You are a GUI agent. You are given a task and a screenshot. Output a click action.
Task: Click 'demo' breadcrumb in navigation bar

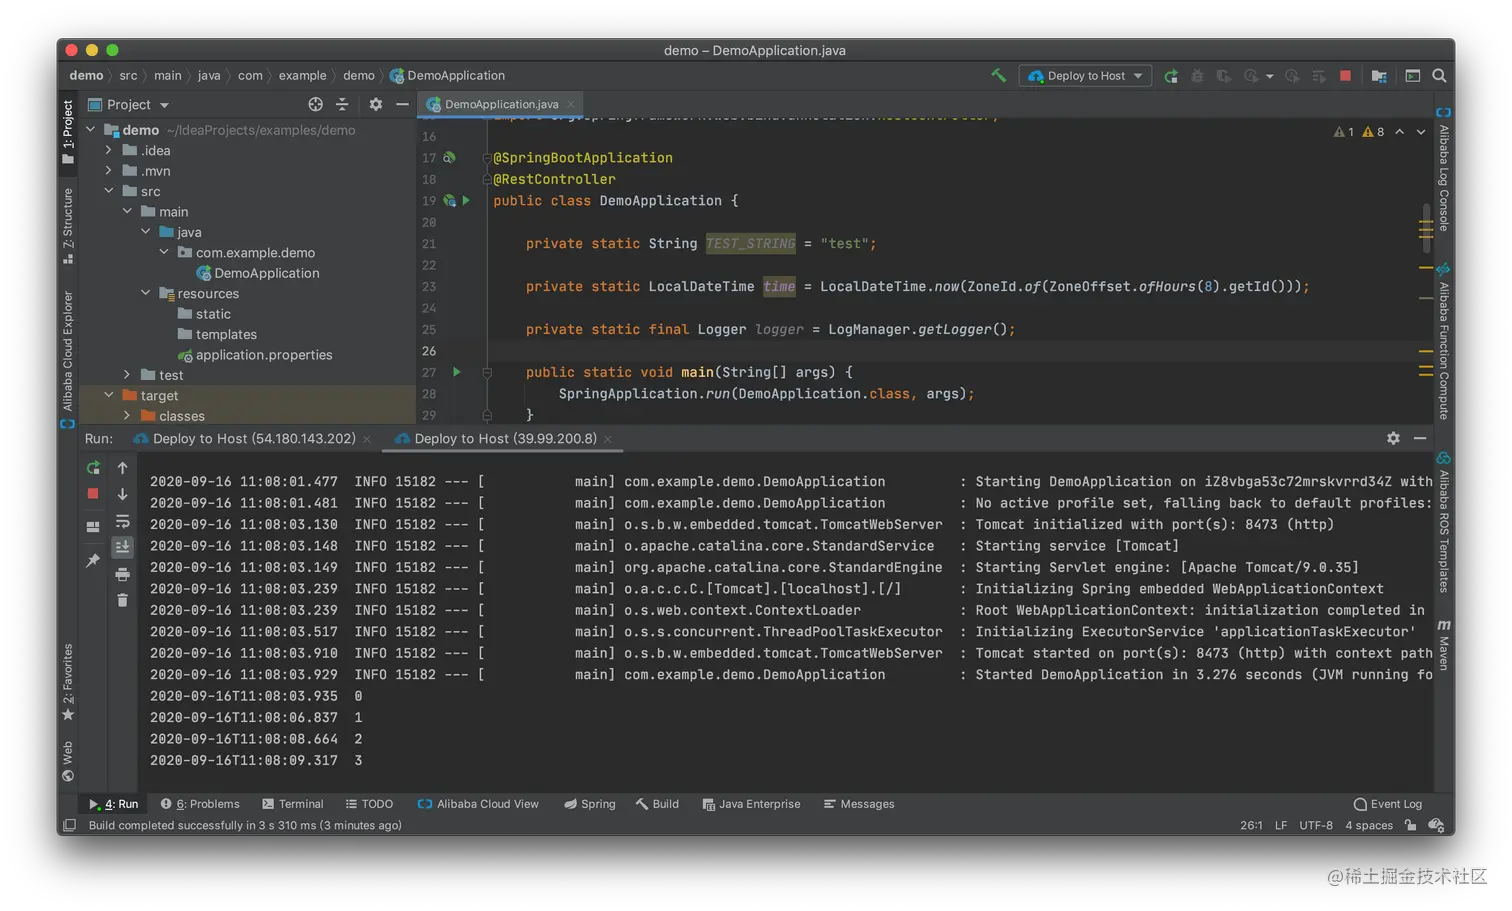86,76
